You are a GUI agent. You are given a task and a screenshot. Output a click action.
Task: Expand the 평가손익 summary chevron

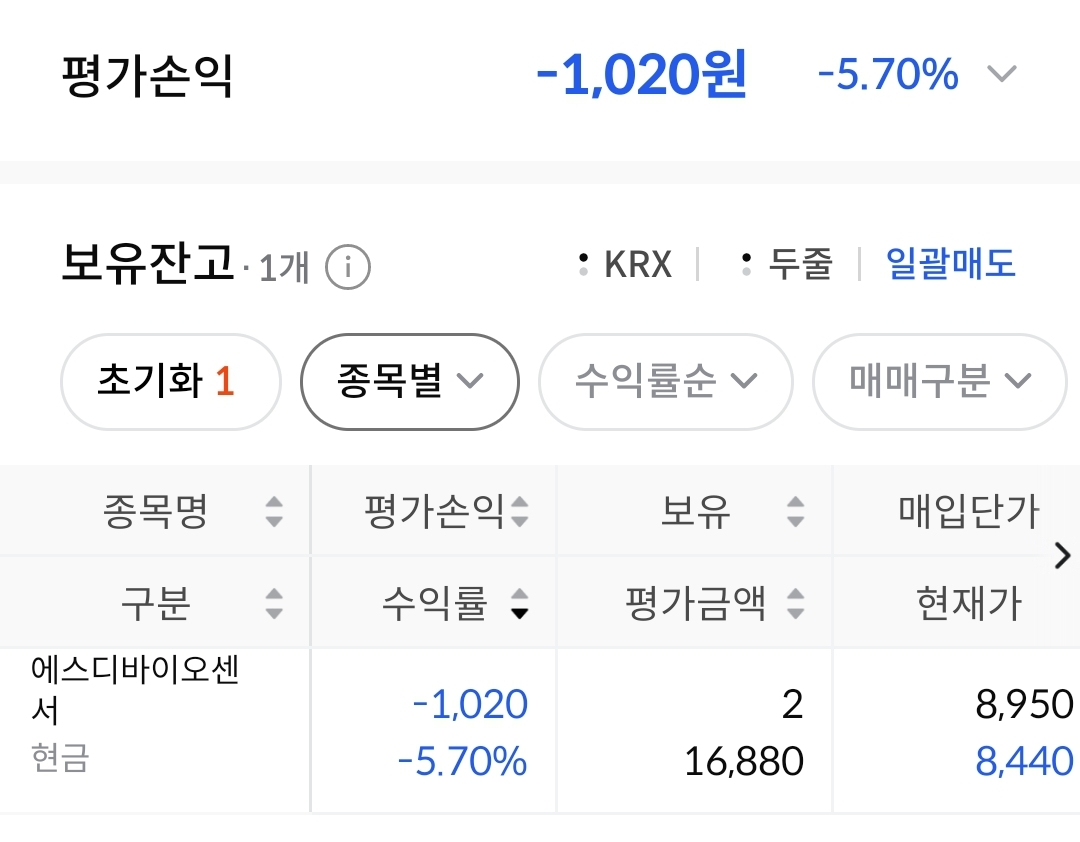[x=1001, y=75]
